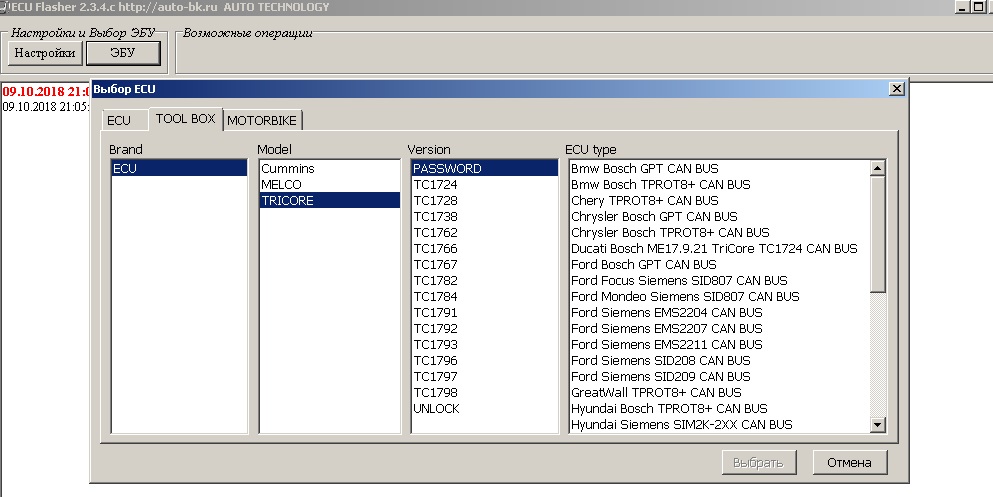This screenshot has width=993, height=497.
Task: Select PASSWORD in the Version list
Action: pos(484,168)
